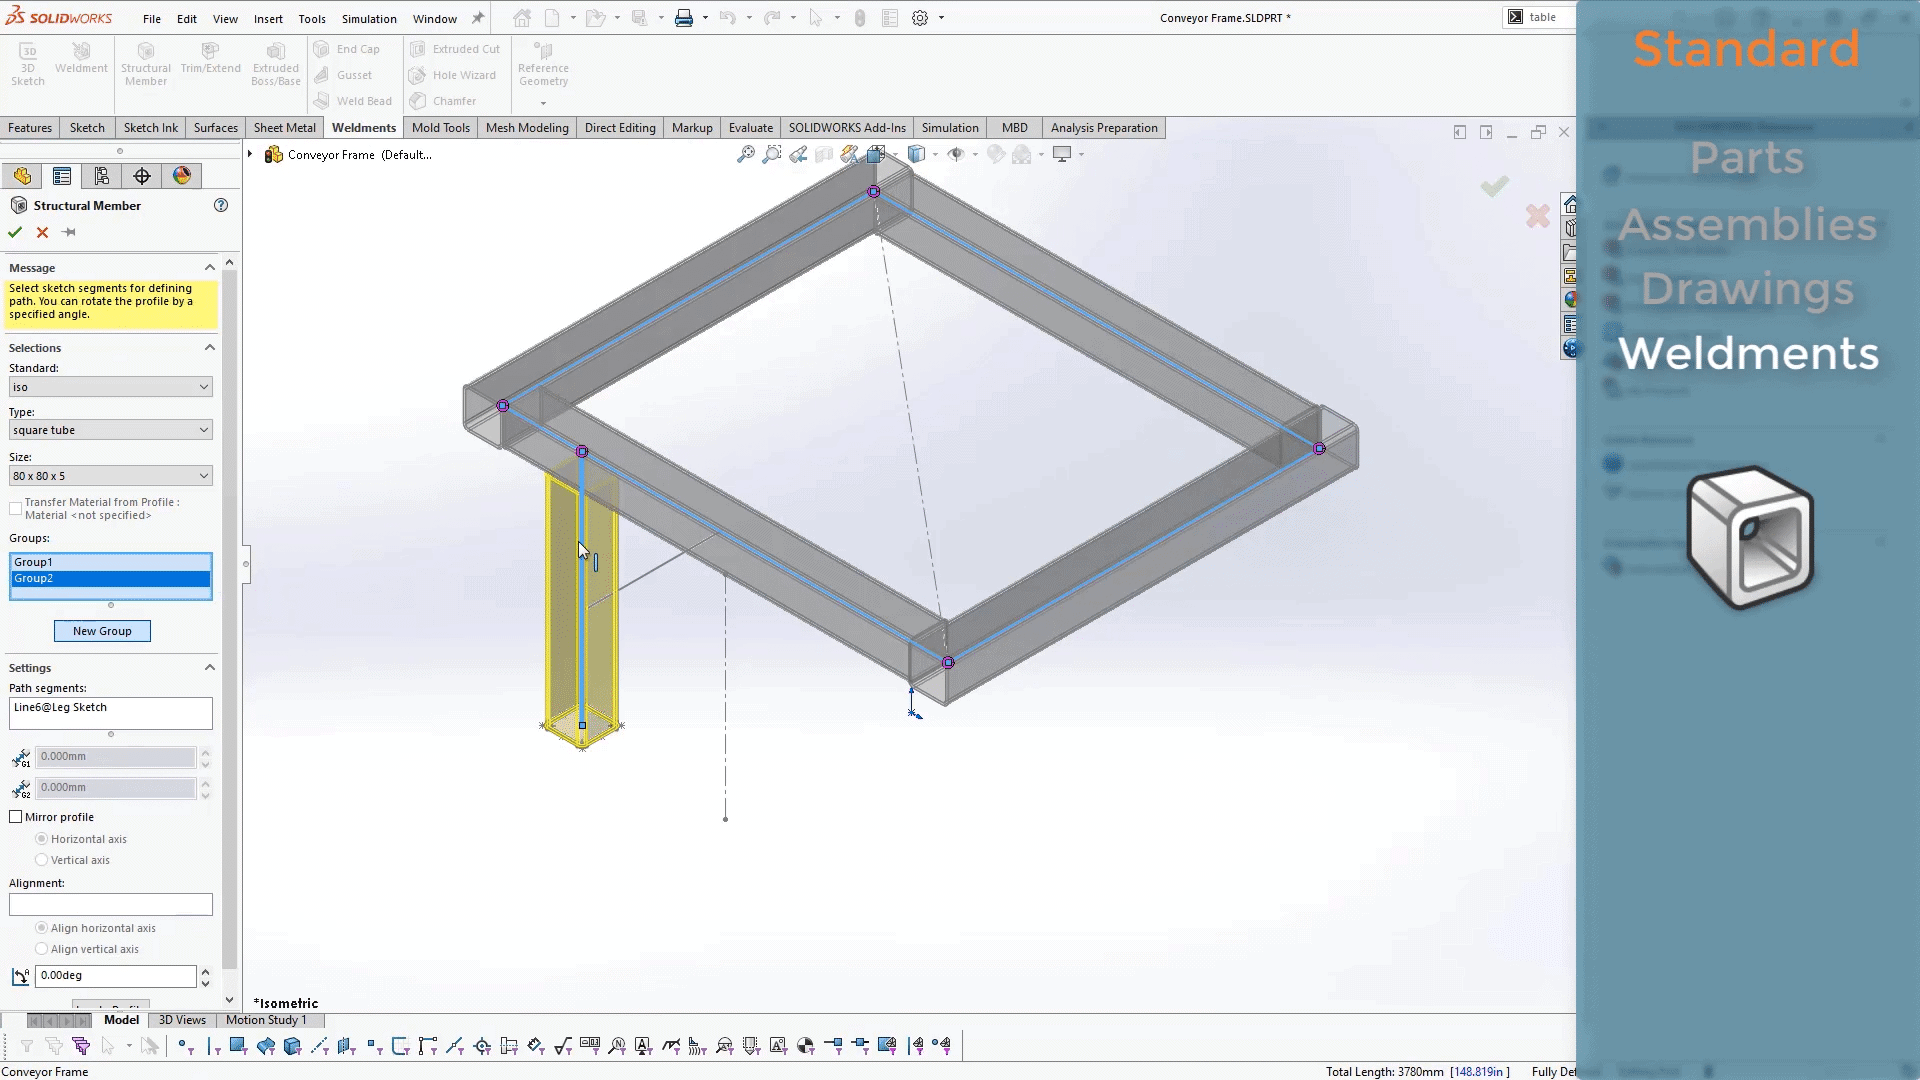Adjust the rotation angle stepper value
This screenshot has height=1080, width=1920.
click(x=204, y=976)
